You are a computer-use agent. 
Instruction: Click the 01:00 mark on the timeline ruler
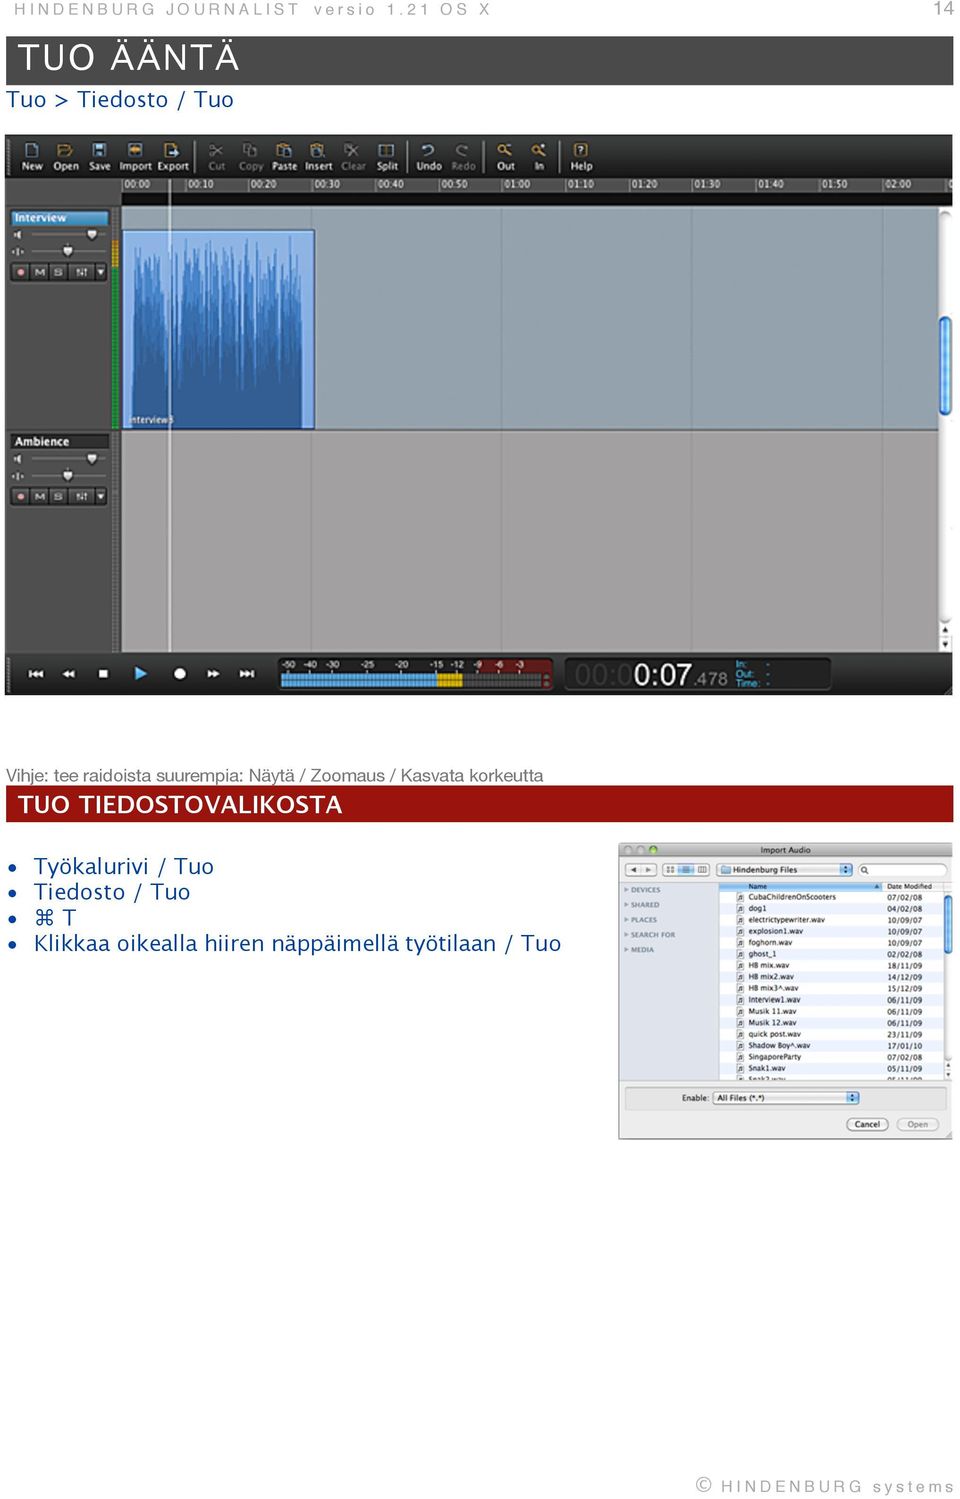(x=516, y=184)
